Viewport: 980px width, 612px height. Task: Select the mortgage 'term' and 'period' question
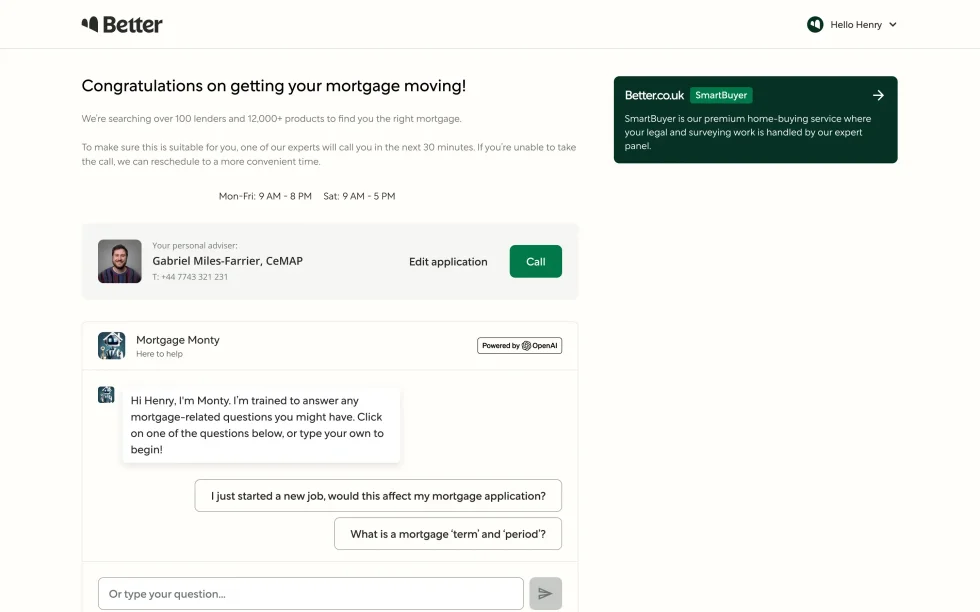coord(448,534)
